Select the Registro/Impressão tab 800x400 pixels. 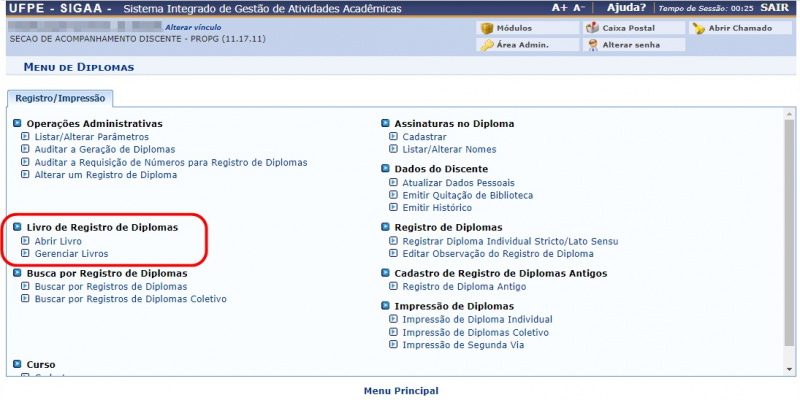point(60,98)
